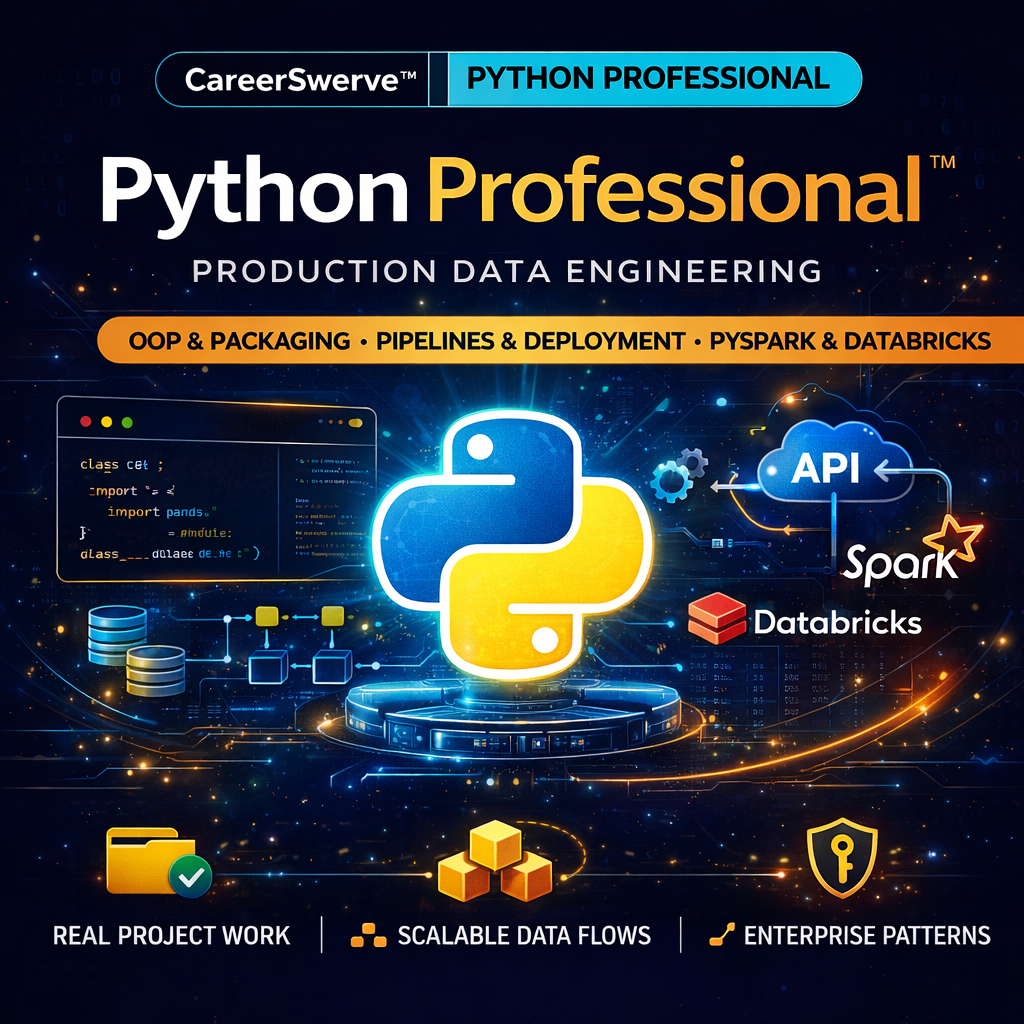Click the yellow dot in the code window

(106, 423)
